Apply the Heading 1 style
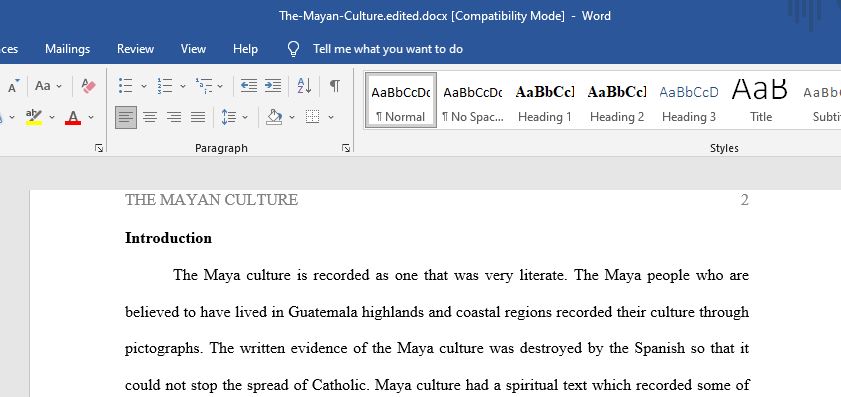 tap(544, 100)
